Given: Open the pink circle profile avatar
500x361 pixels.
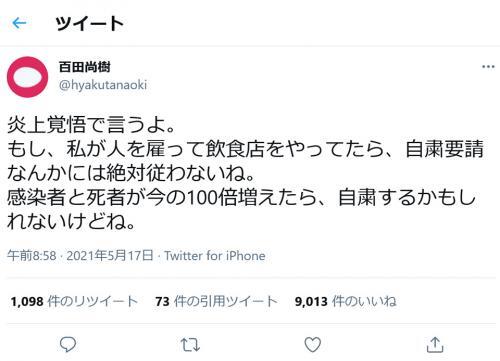Looking at the screenshot, I should pos(28,77).
